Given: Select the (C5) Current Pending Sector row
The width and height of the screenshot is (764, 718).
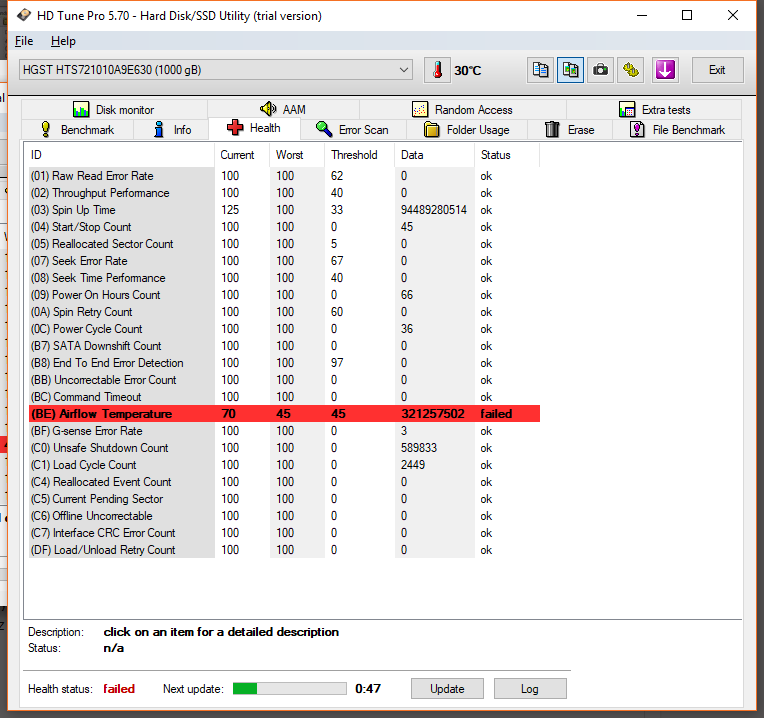Looking at the screenshot, I should click(284, 499).
